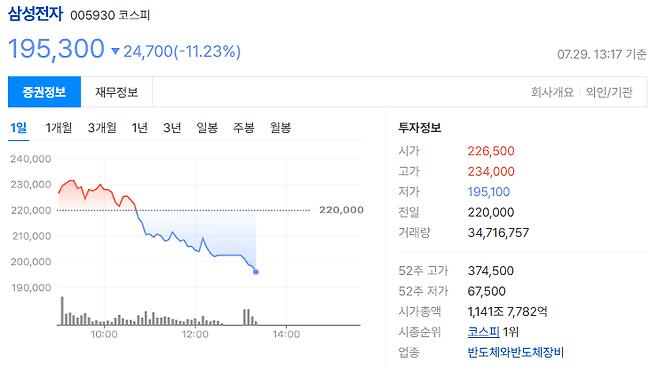This screenshot has height=370, width=658.
Task: Click the 코스피 market rank link
Action: pyautogui.click(x=483, y=332)
